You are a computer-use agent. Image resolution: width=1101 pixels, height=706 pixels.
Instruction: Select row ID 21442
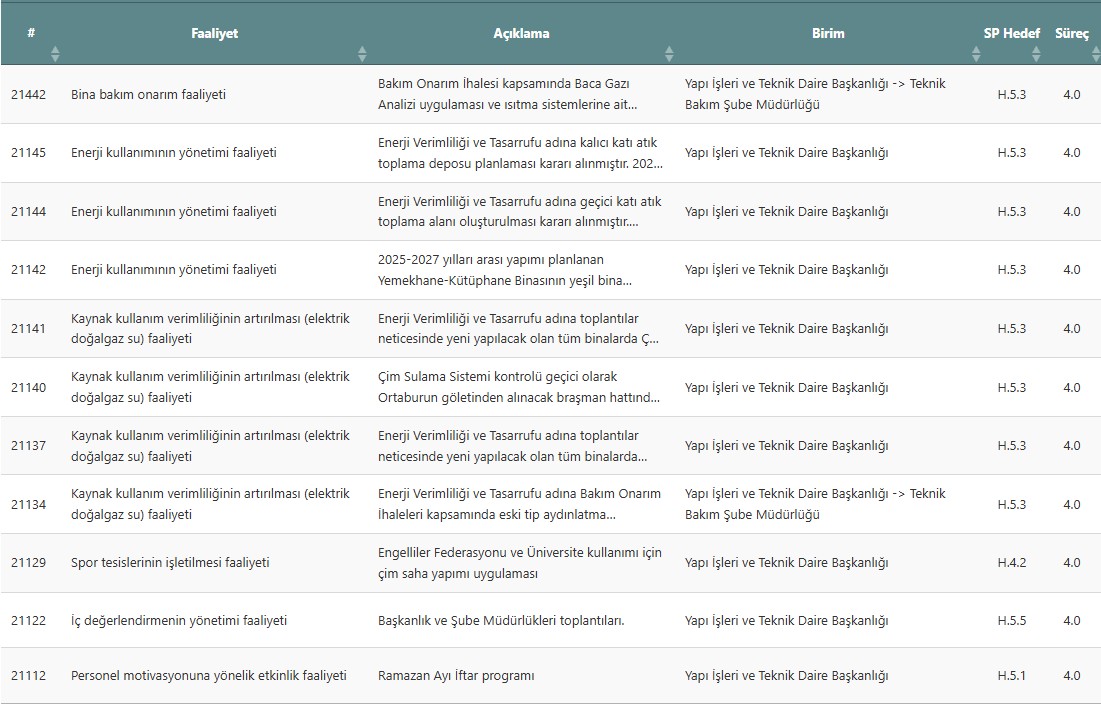[29, 95]
